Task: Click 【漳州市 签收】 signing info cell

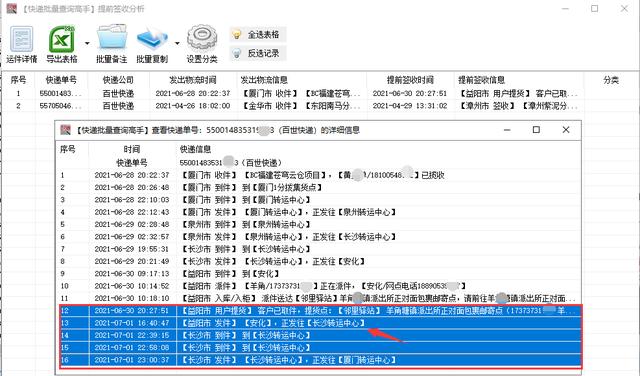Action: (x=518, y=106)
